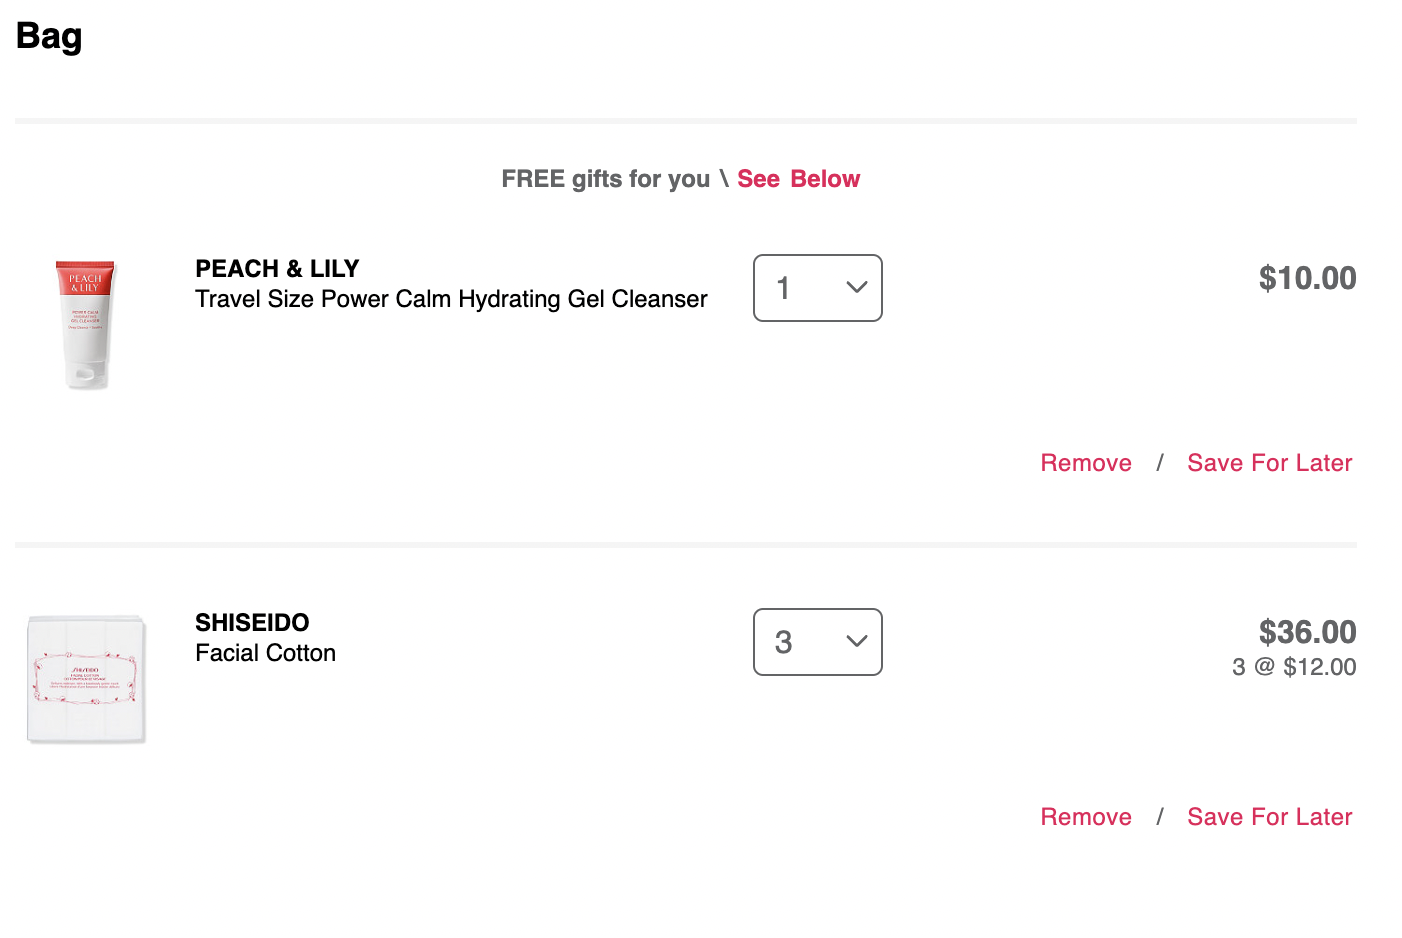This screenshot has height=938, width=1402.
Task: Open quantity dropdown for the Gel Cleanser
Action: coord(817,288)
